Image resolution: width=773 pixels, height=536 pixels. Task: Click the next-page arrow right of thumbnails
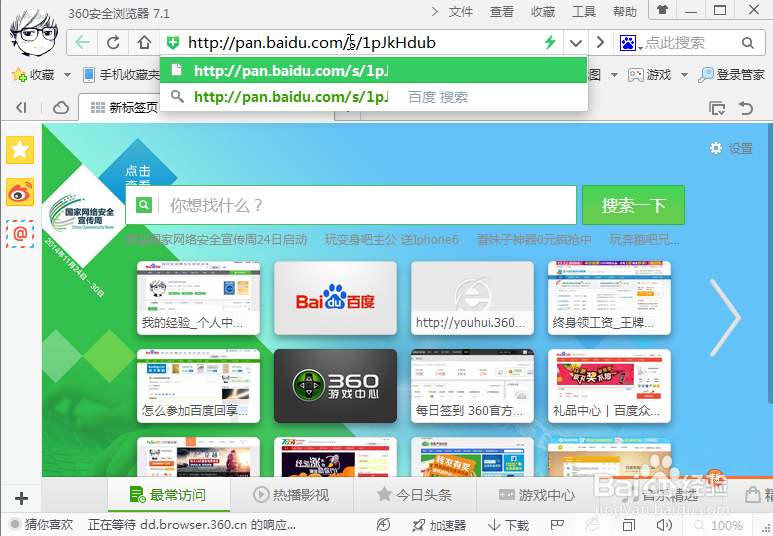pyautogui.click(x=725, y=318)
